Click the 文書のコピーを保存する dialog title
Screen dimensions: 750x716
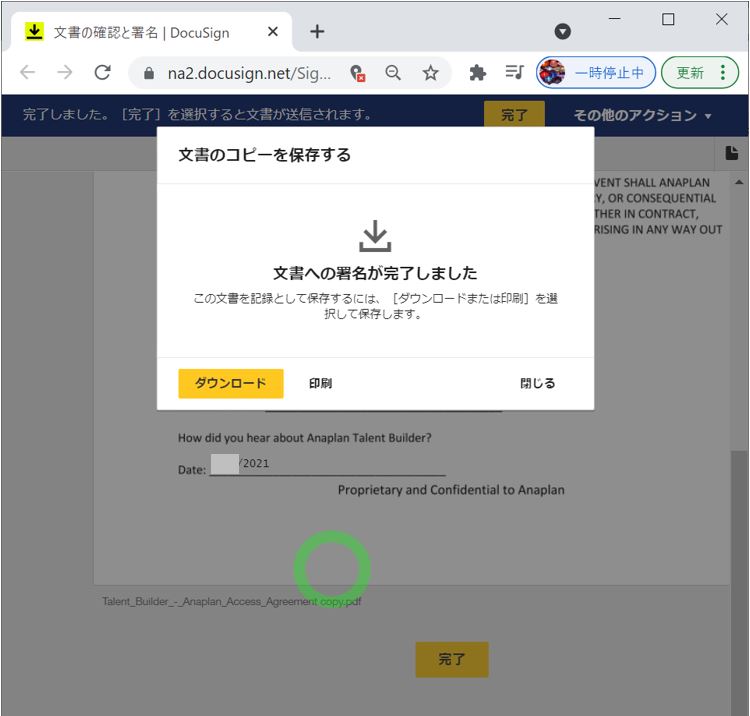pyautogui.click(x=265, y=155)
